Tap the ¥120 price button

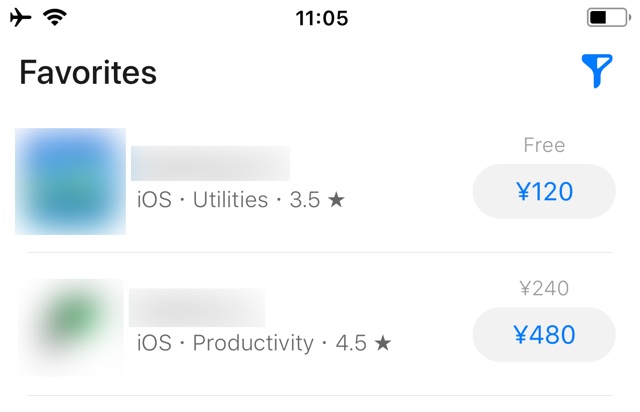[544, 191]
